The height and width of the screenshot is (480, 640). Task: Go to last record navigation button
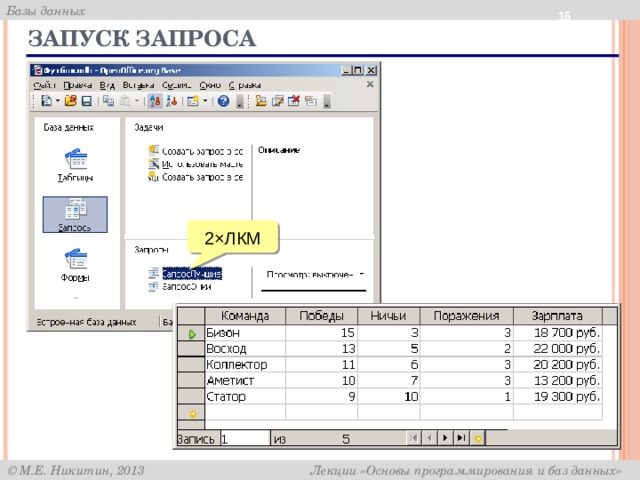(461, 438)
